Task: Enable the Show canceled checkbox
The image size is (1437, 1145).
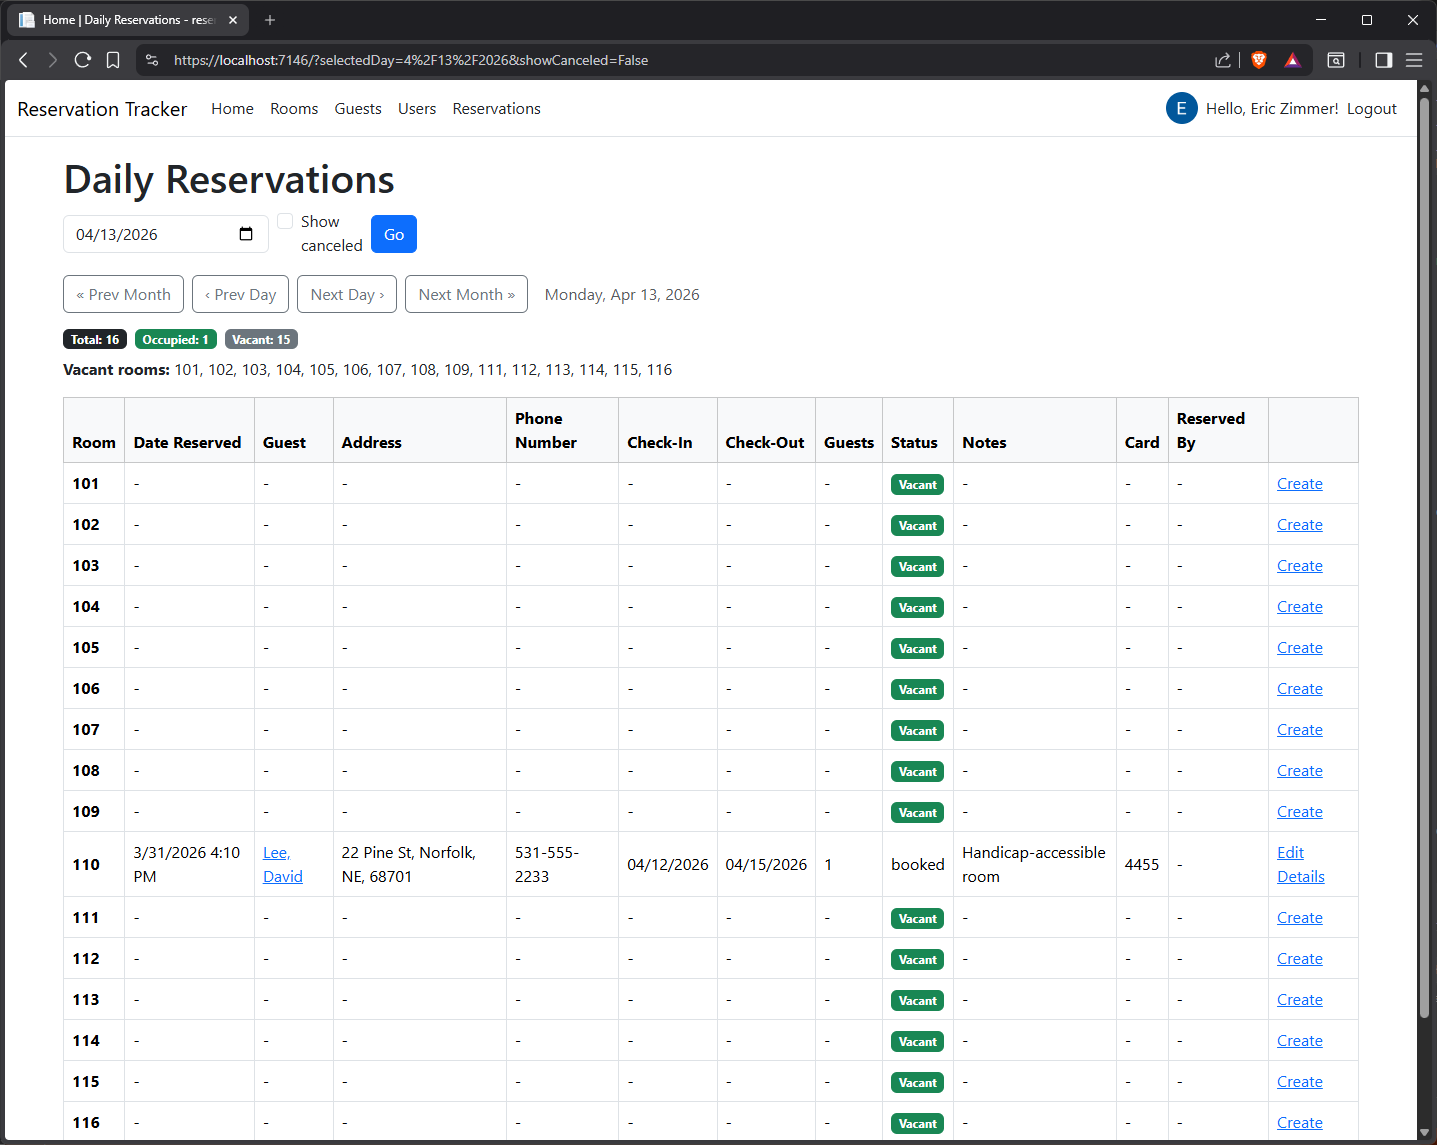Action: pyautogui.click(x=285, y=220)
